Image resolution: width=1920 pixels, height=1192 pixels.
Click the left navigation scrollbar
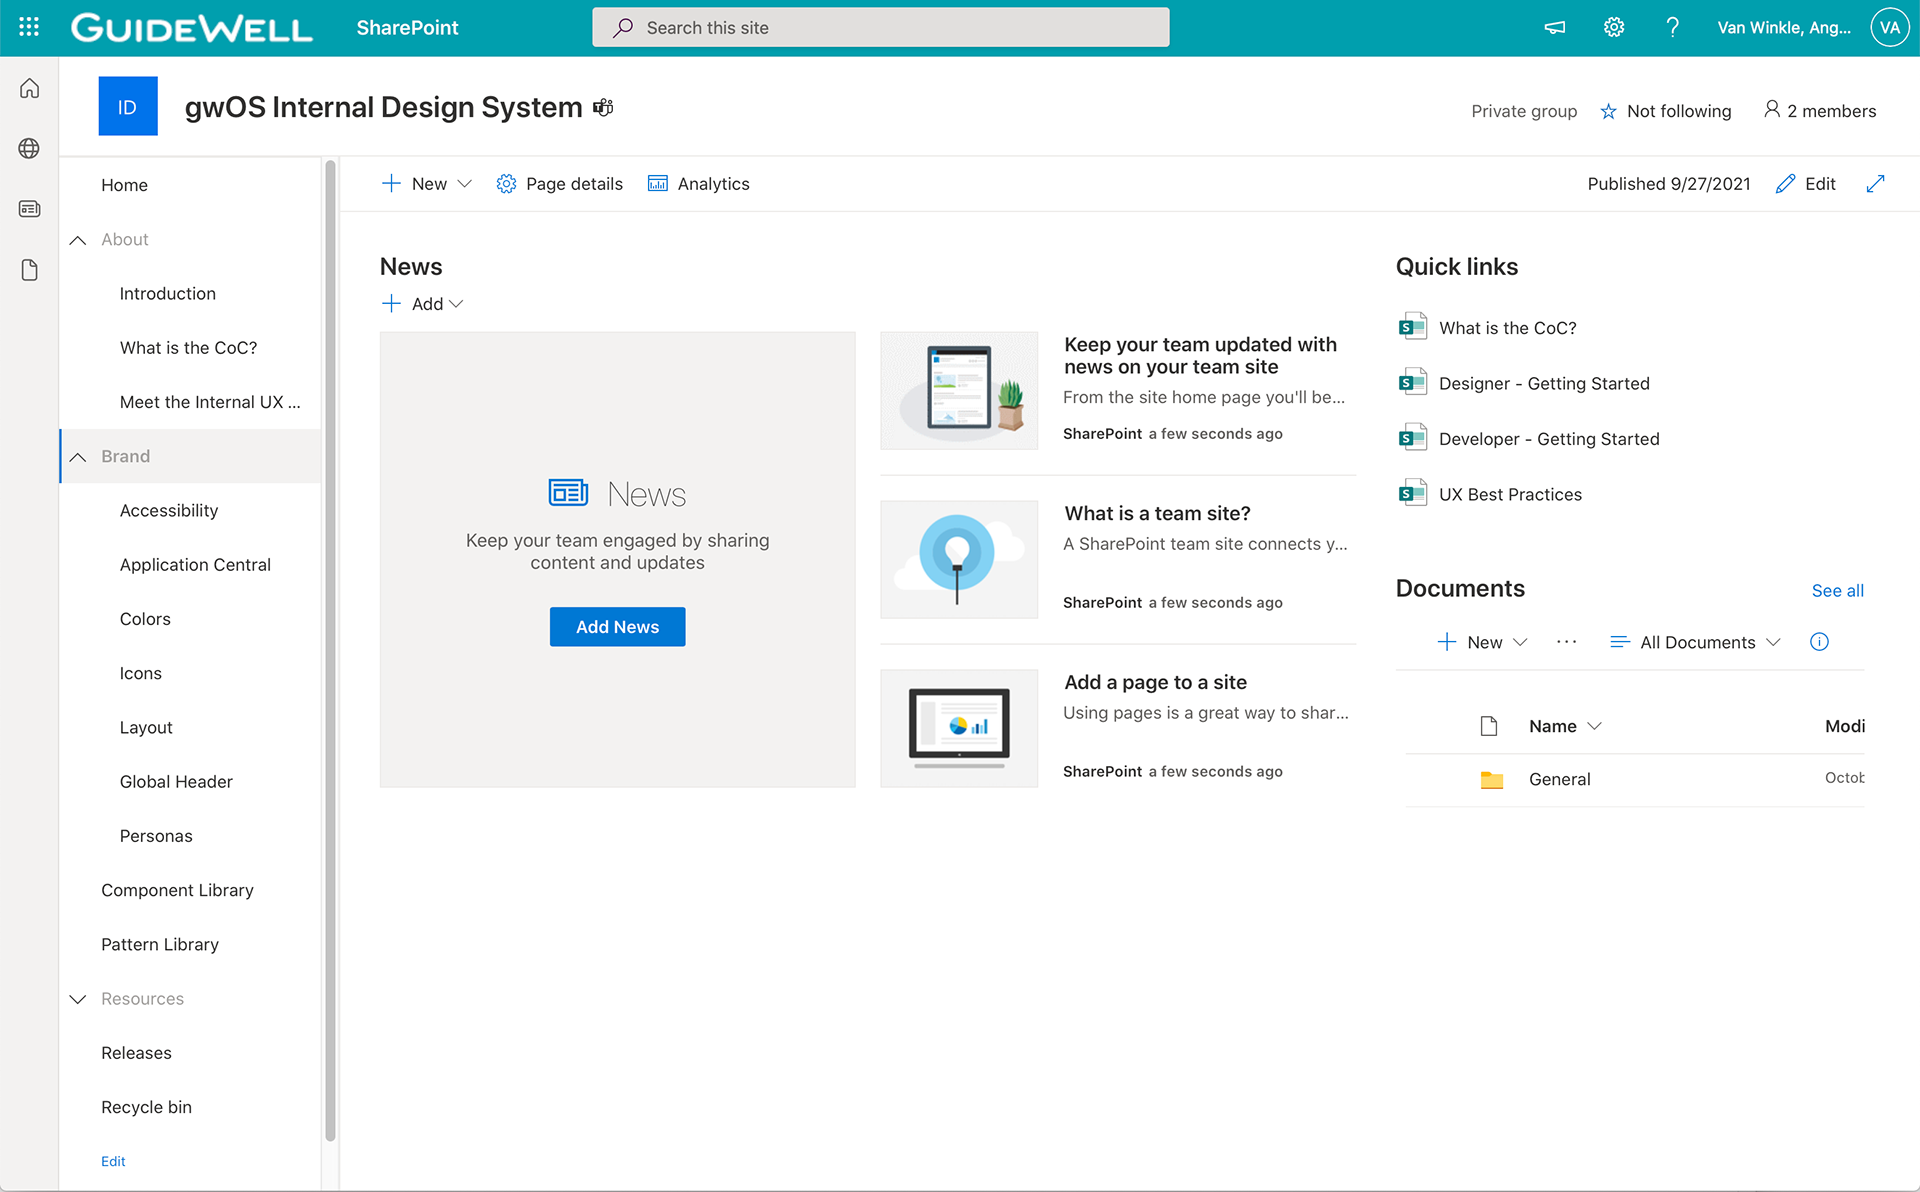(330, 650)
